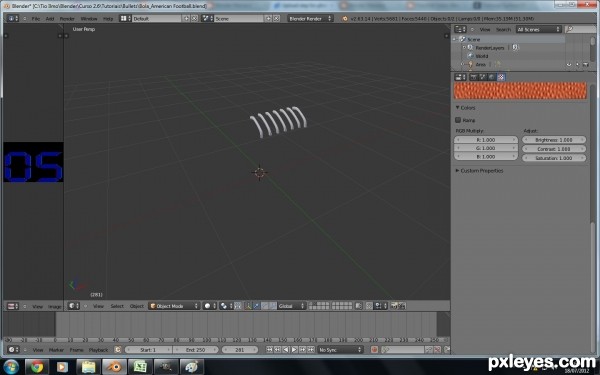Screen dimensions: 600x375
Task: Add a new screen layout
Action: pos(187,18)
